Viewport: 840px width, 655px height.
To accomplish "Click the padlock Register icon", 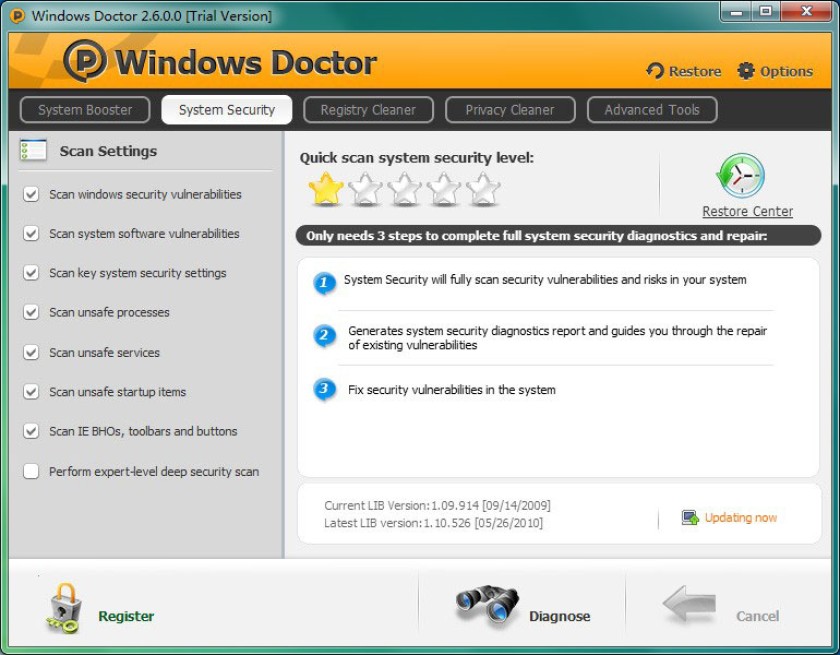I will click(63, 608).
